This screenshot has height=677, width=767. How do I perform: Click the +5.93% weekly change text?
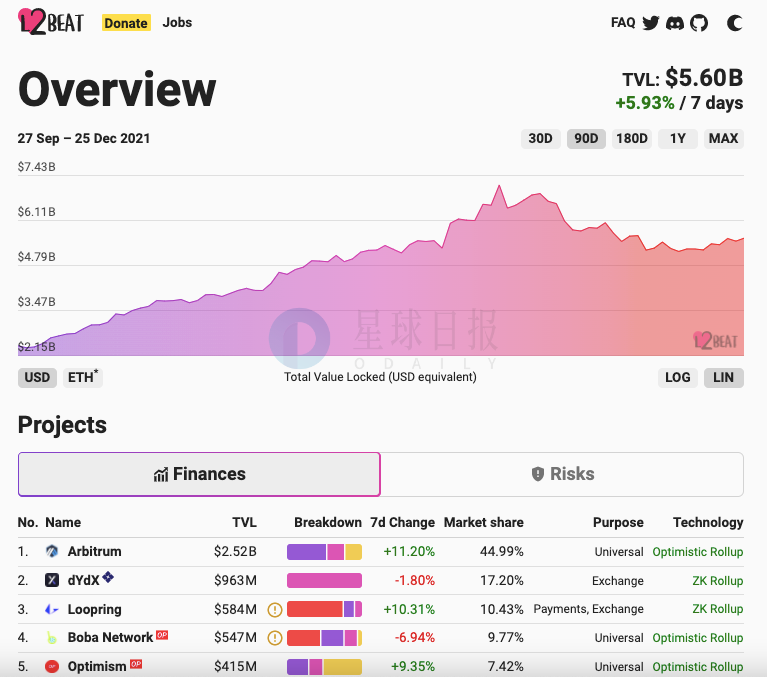tap(645, 103)
